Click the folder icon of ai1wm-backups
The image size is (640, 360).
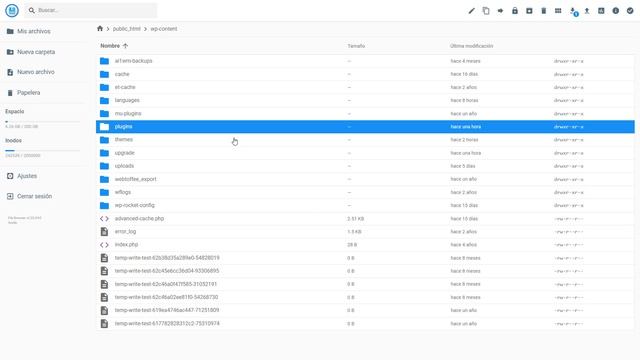pos(104,61)
